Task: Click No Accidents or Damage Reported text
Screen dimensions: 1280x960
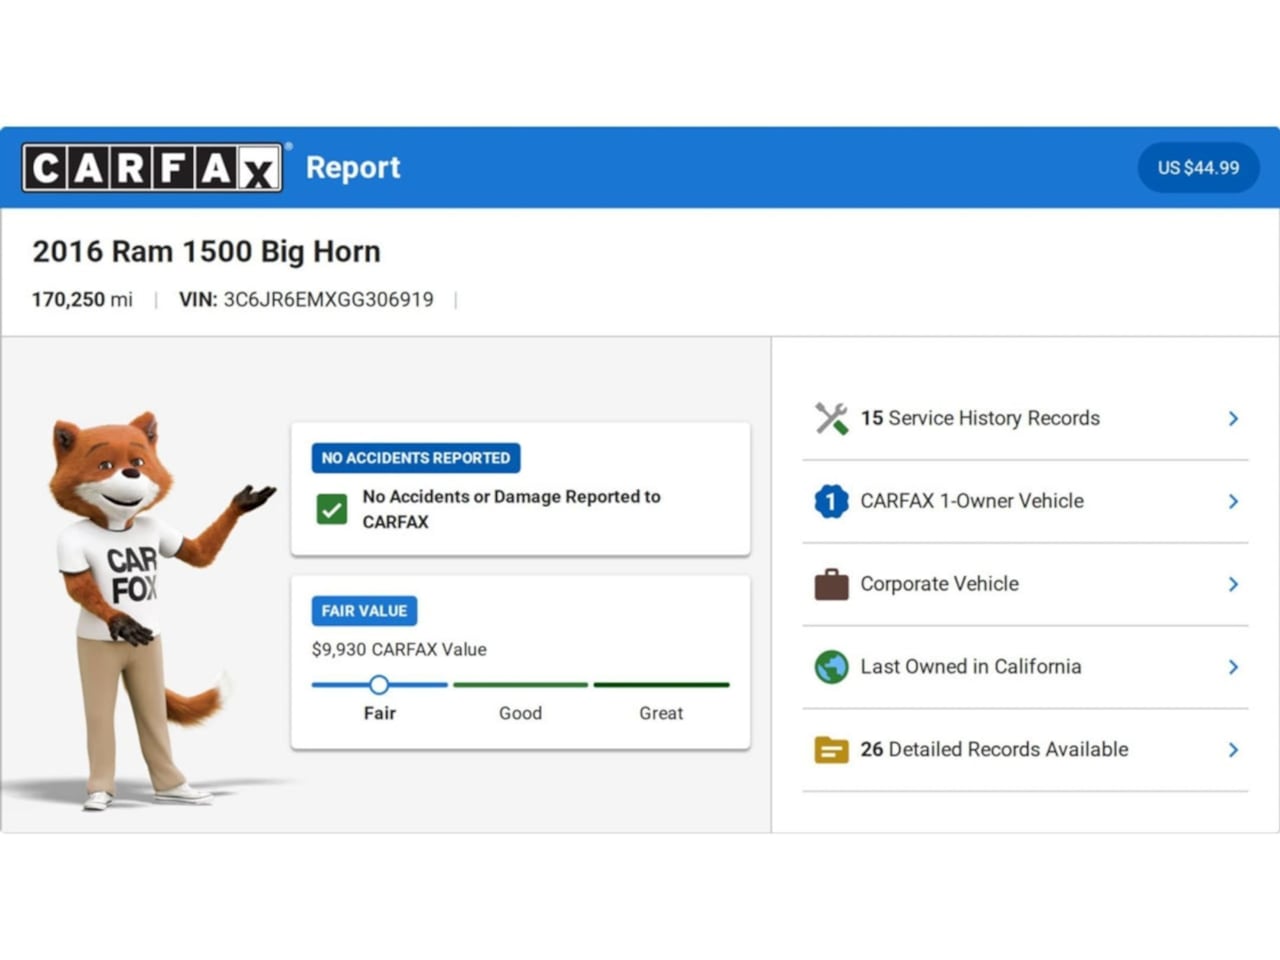Action: (x=511, y=509)
